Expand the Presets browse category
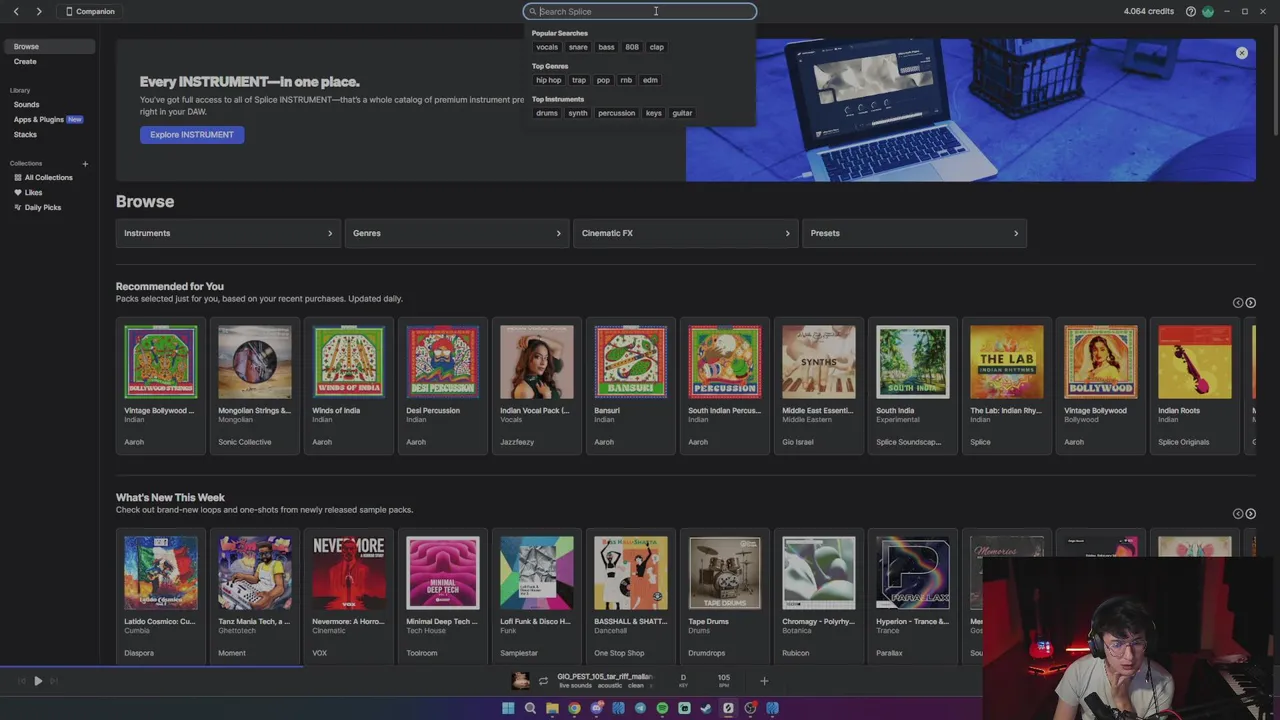Viewport: 1280px width, 720px height. tap(915, 233)
